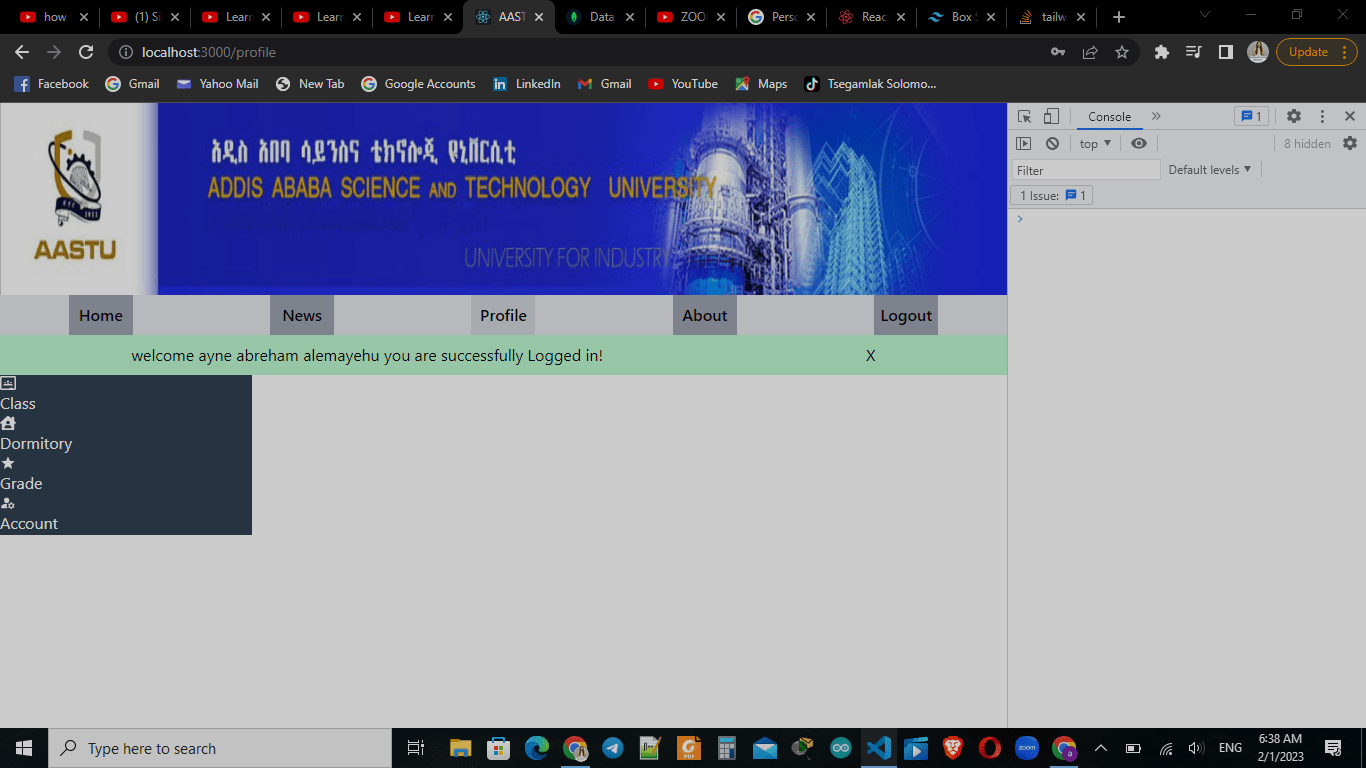Bookmark this tab with the star
Screen dimensions: 1366x768
click(1122, 52)
